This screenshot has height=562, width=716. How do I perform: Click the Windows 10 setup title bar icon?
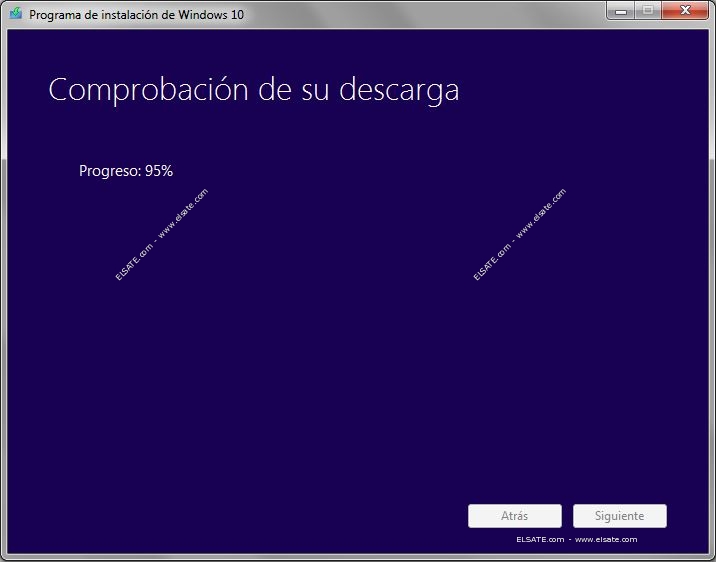[16, 14]
